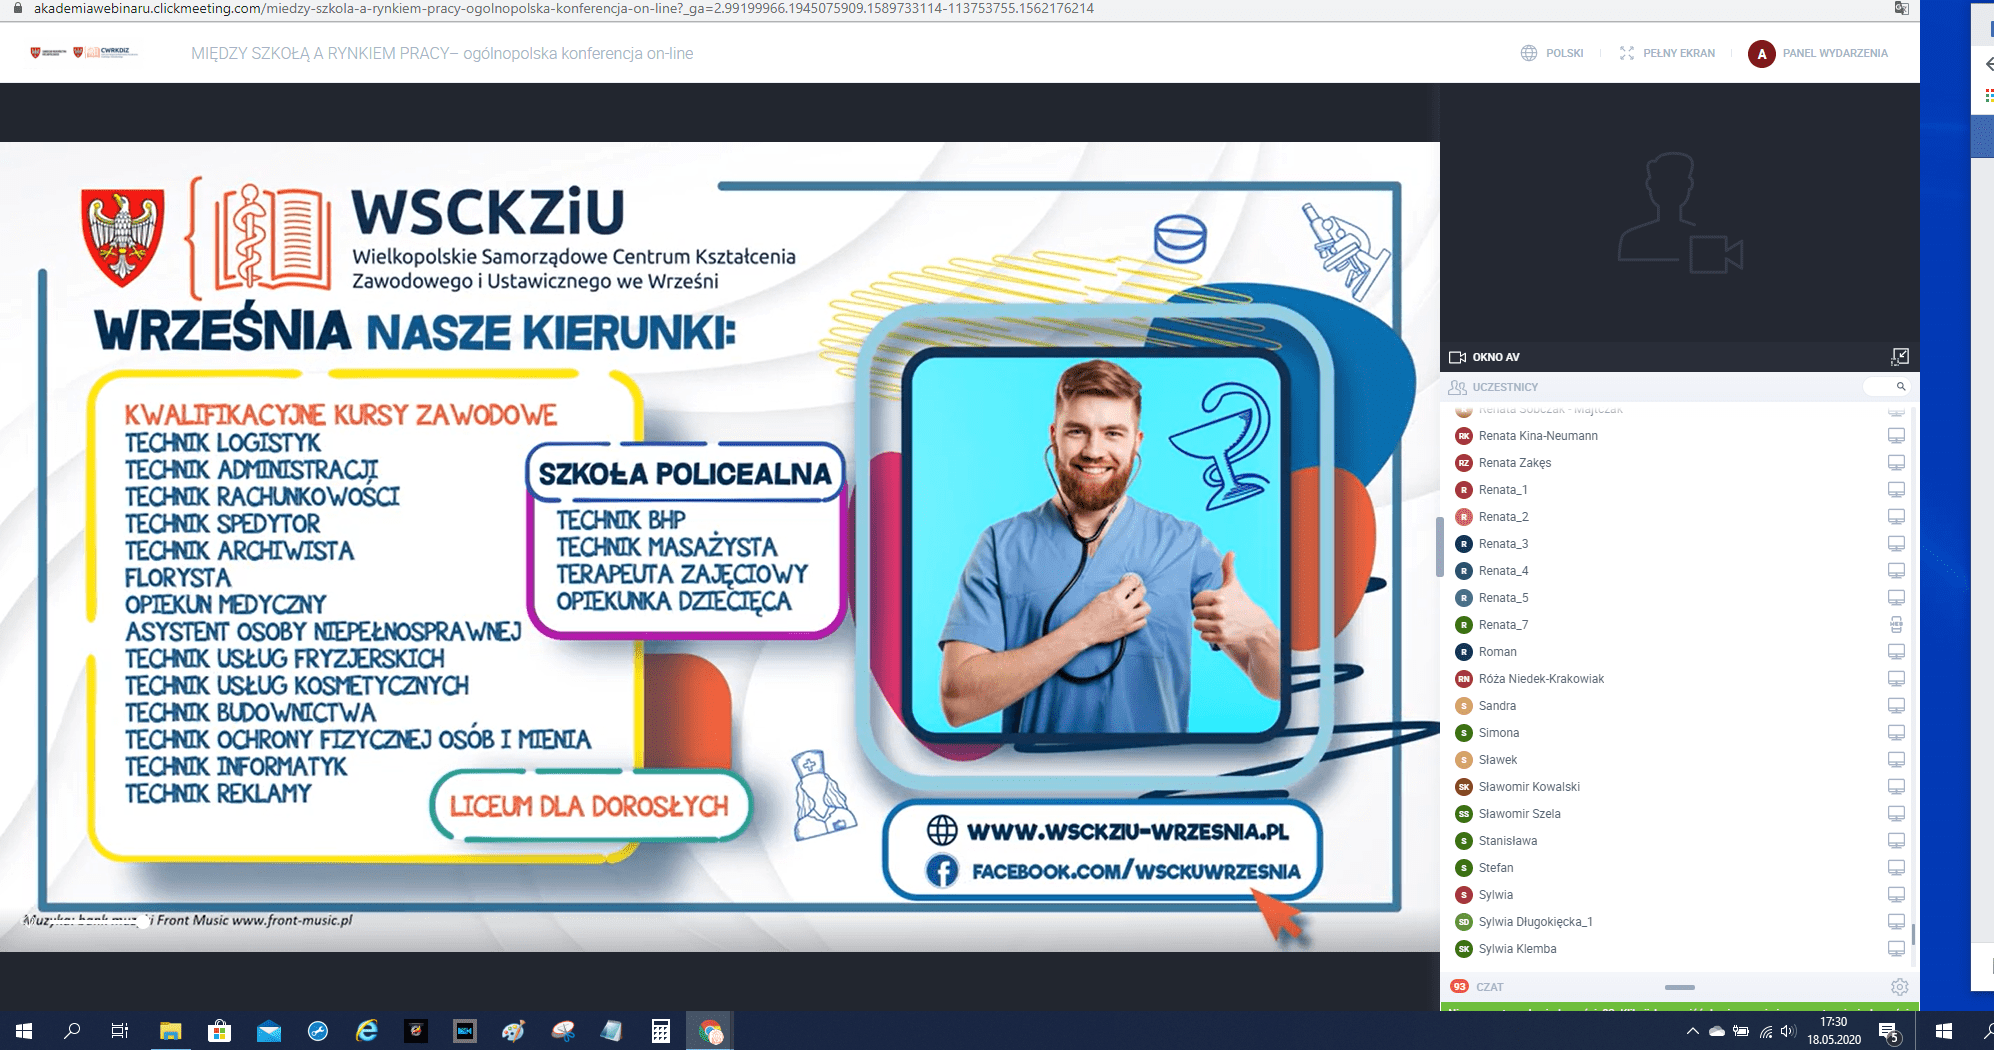Screen dimensions: 1994x1050
Task: Click the participants list scrollbar
Action: coord(1912,934)
